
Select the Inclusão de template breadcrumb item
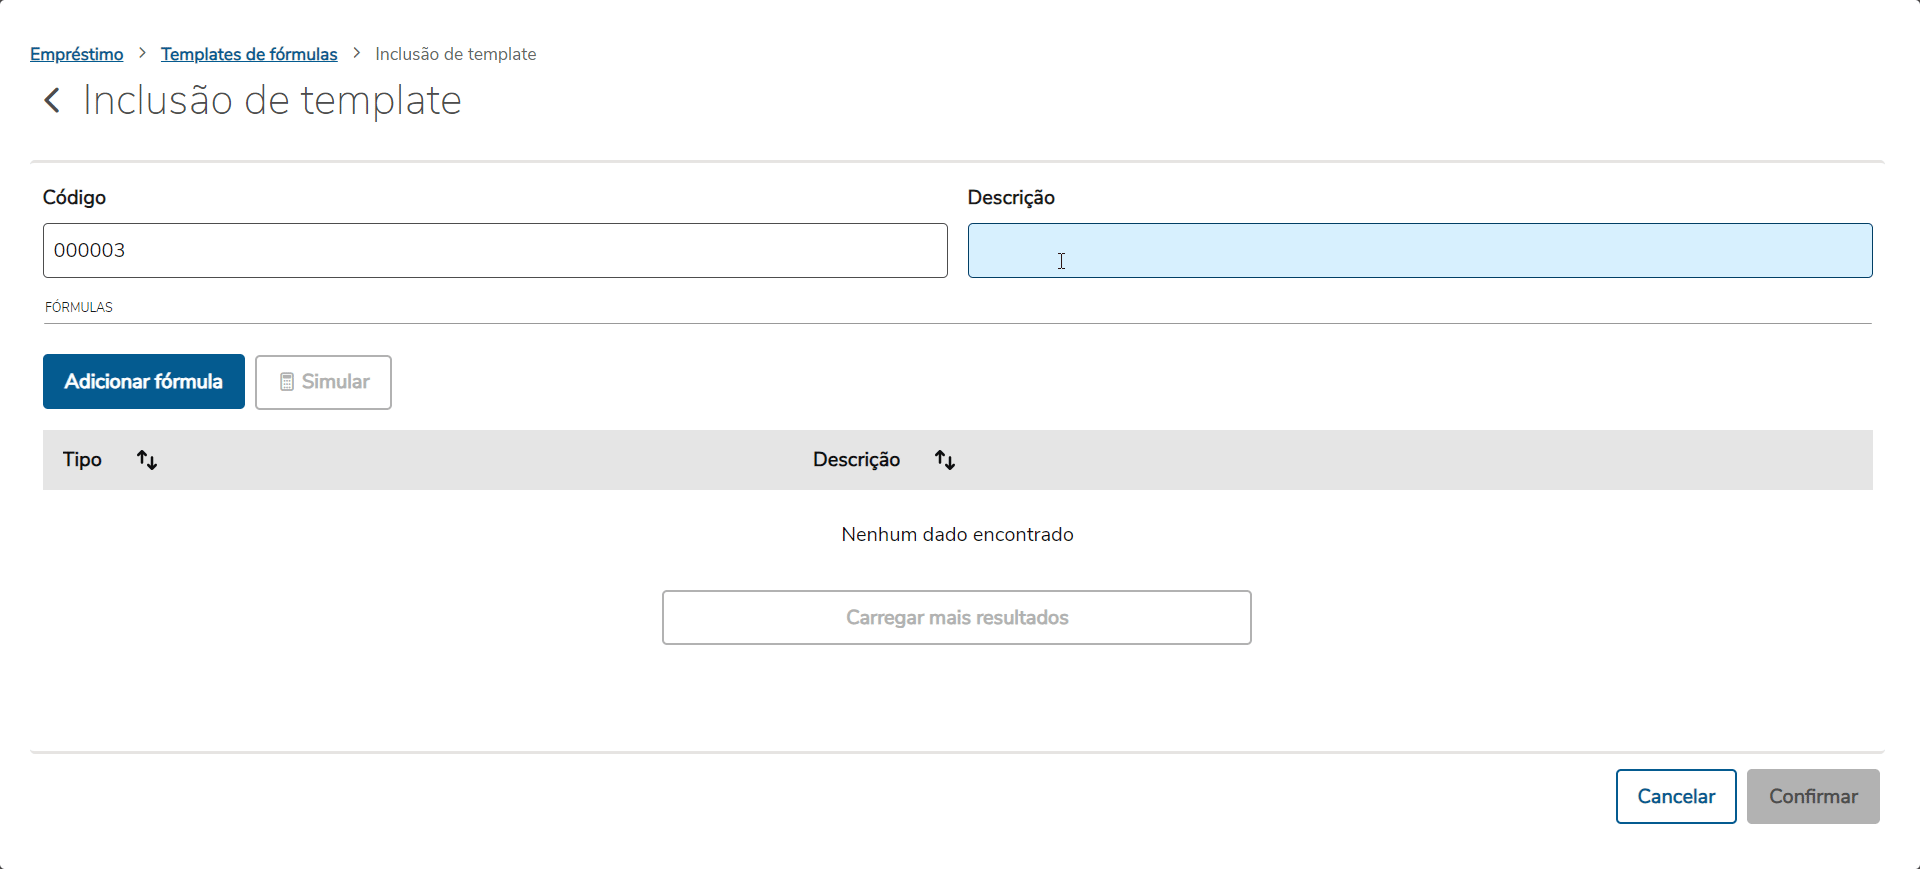pyautogui.click(x=455, y=54)
